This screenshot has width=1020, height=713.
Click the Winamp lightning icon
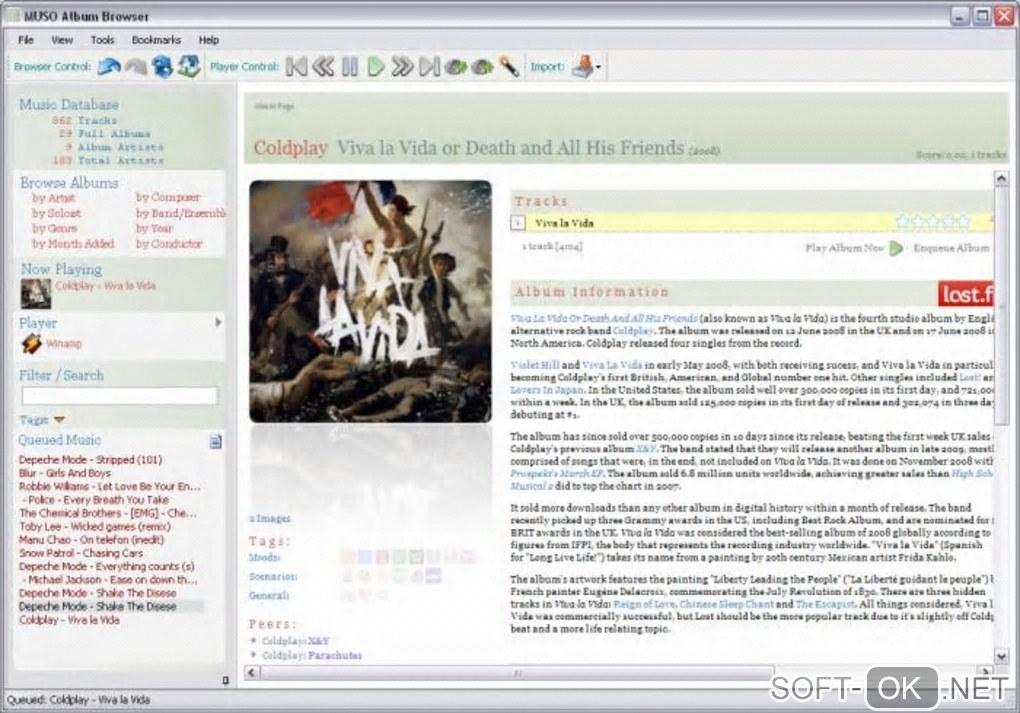(31, 343)
